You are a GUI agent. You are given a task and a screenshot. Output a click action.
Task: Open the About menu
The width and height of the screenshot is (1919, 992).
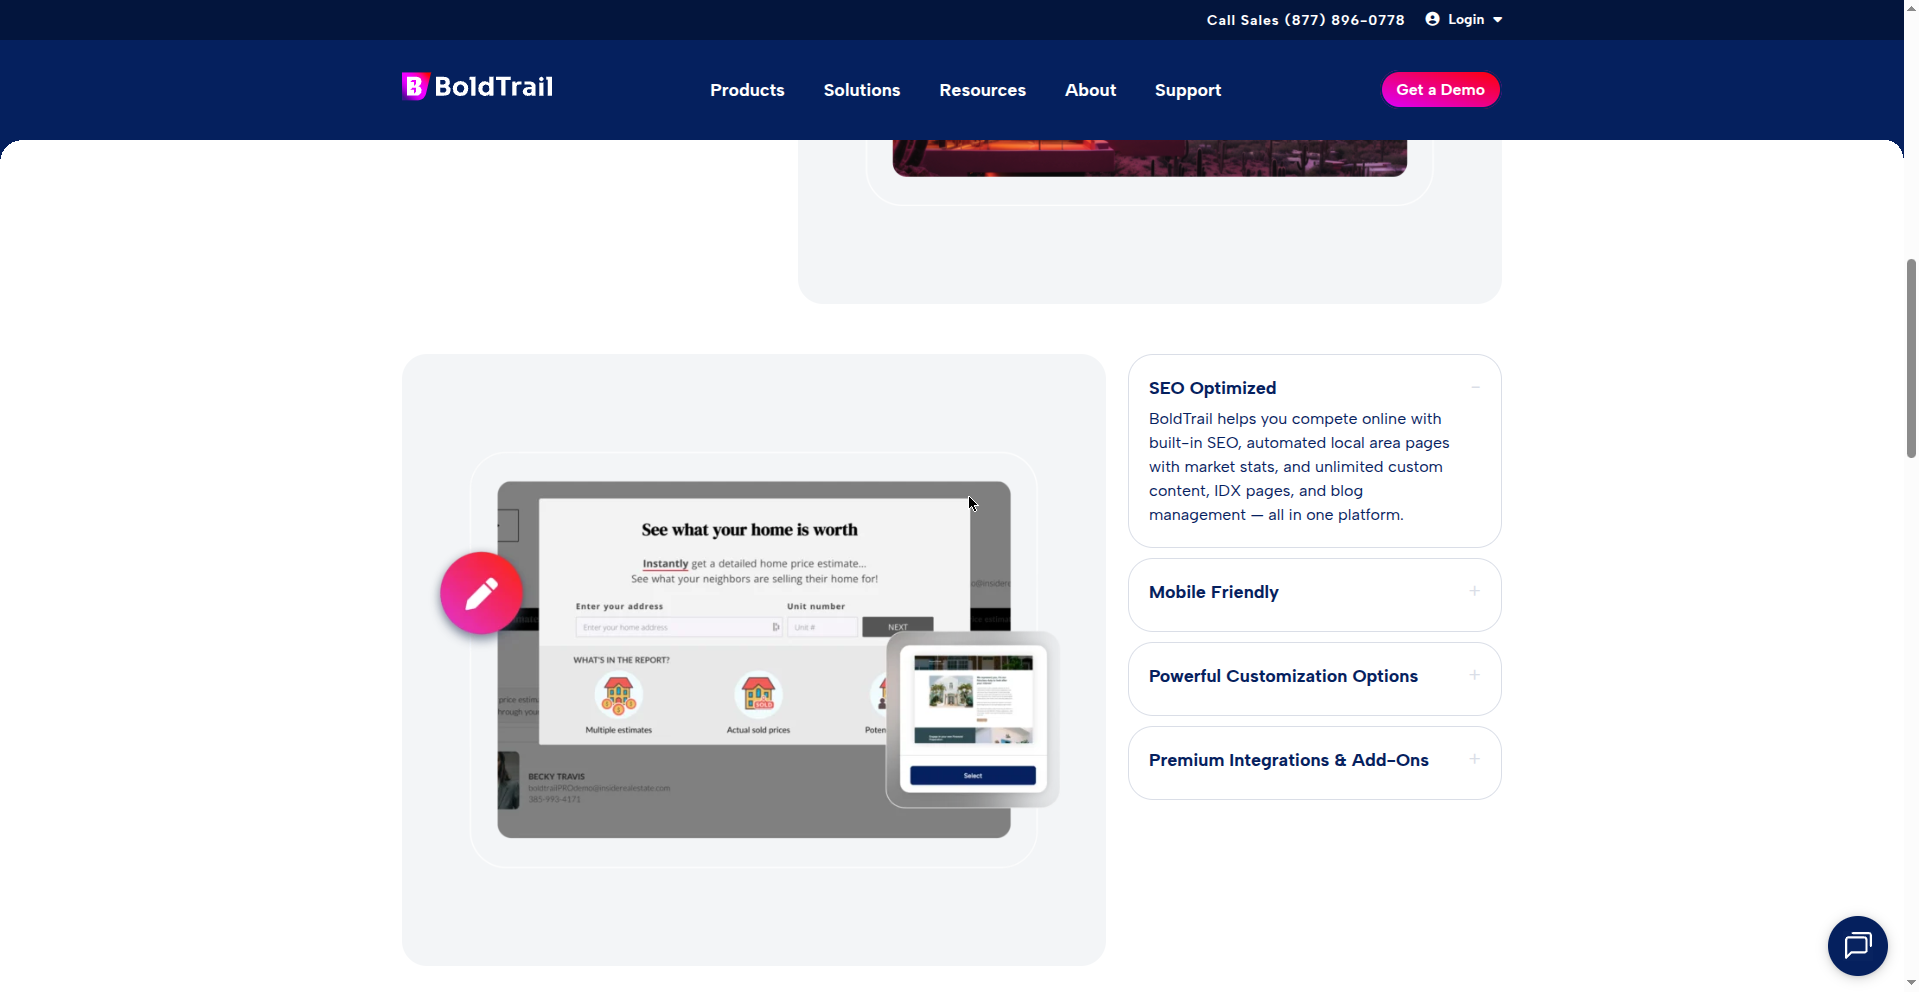(1090, 90)
